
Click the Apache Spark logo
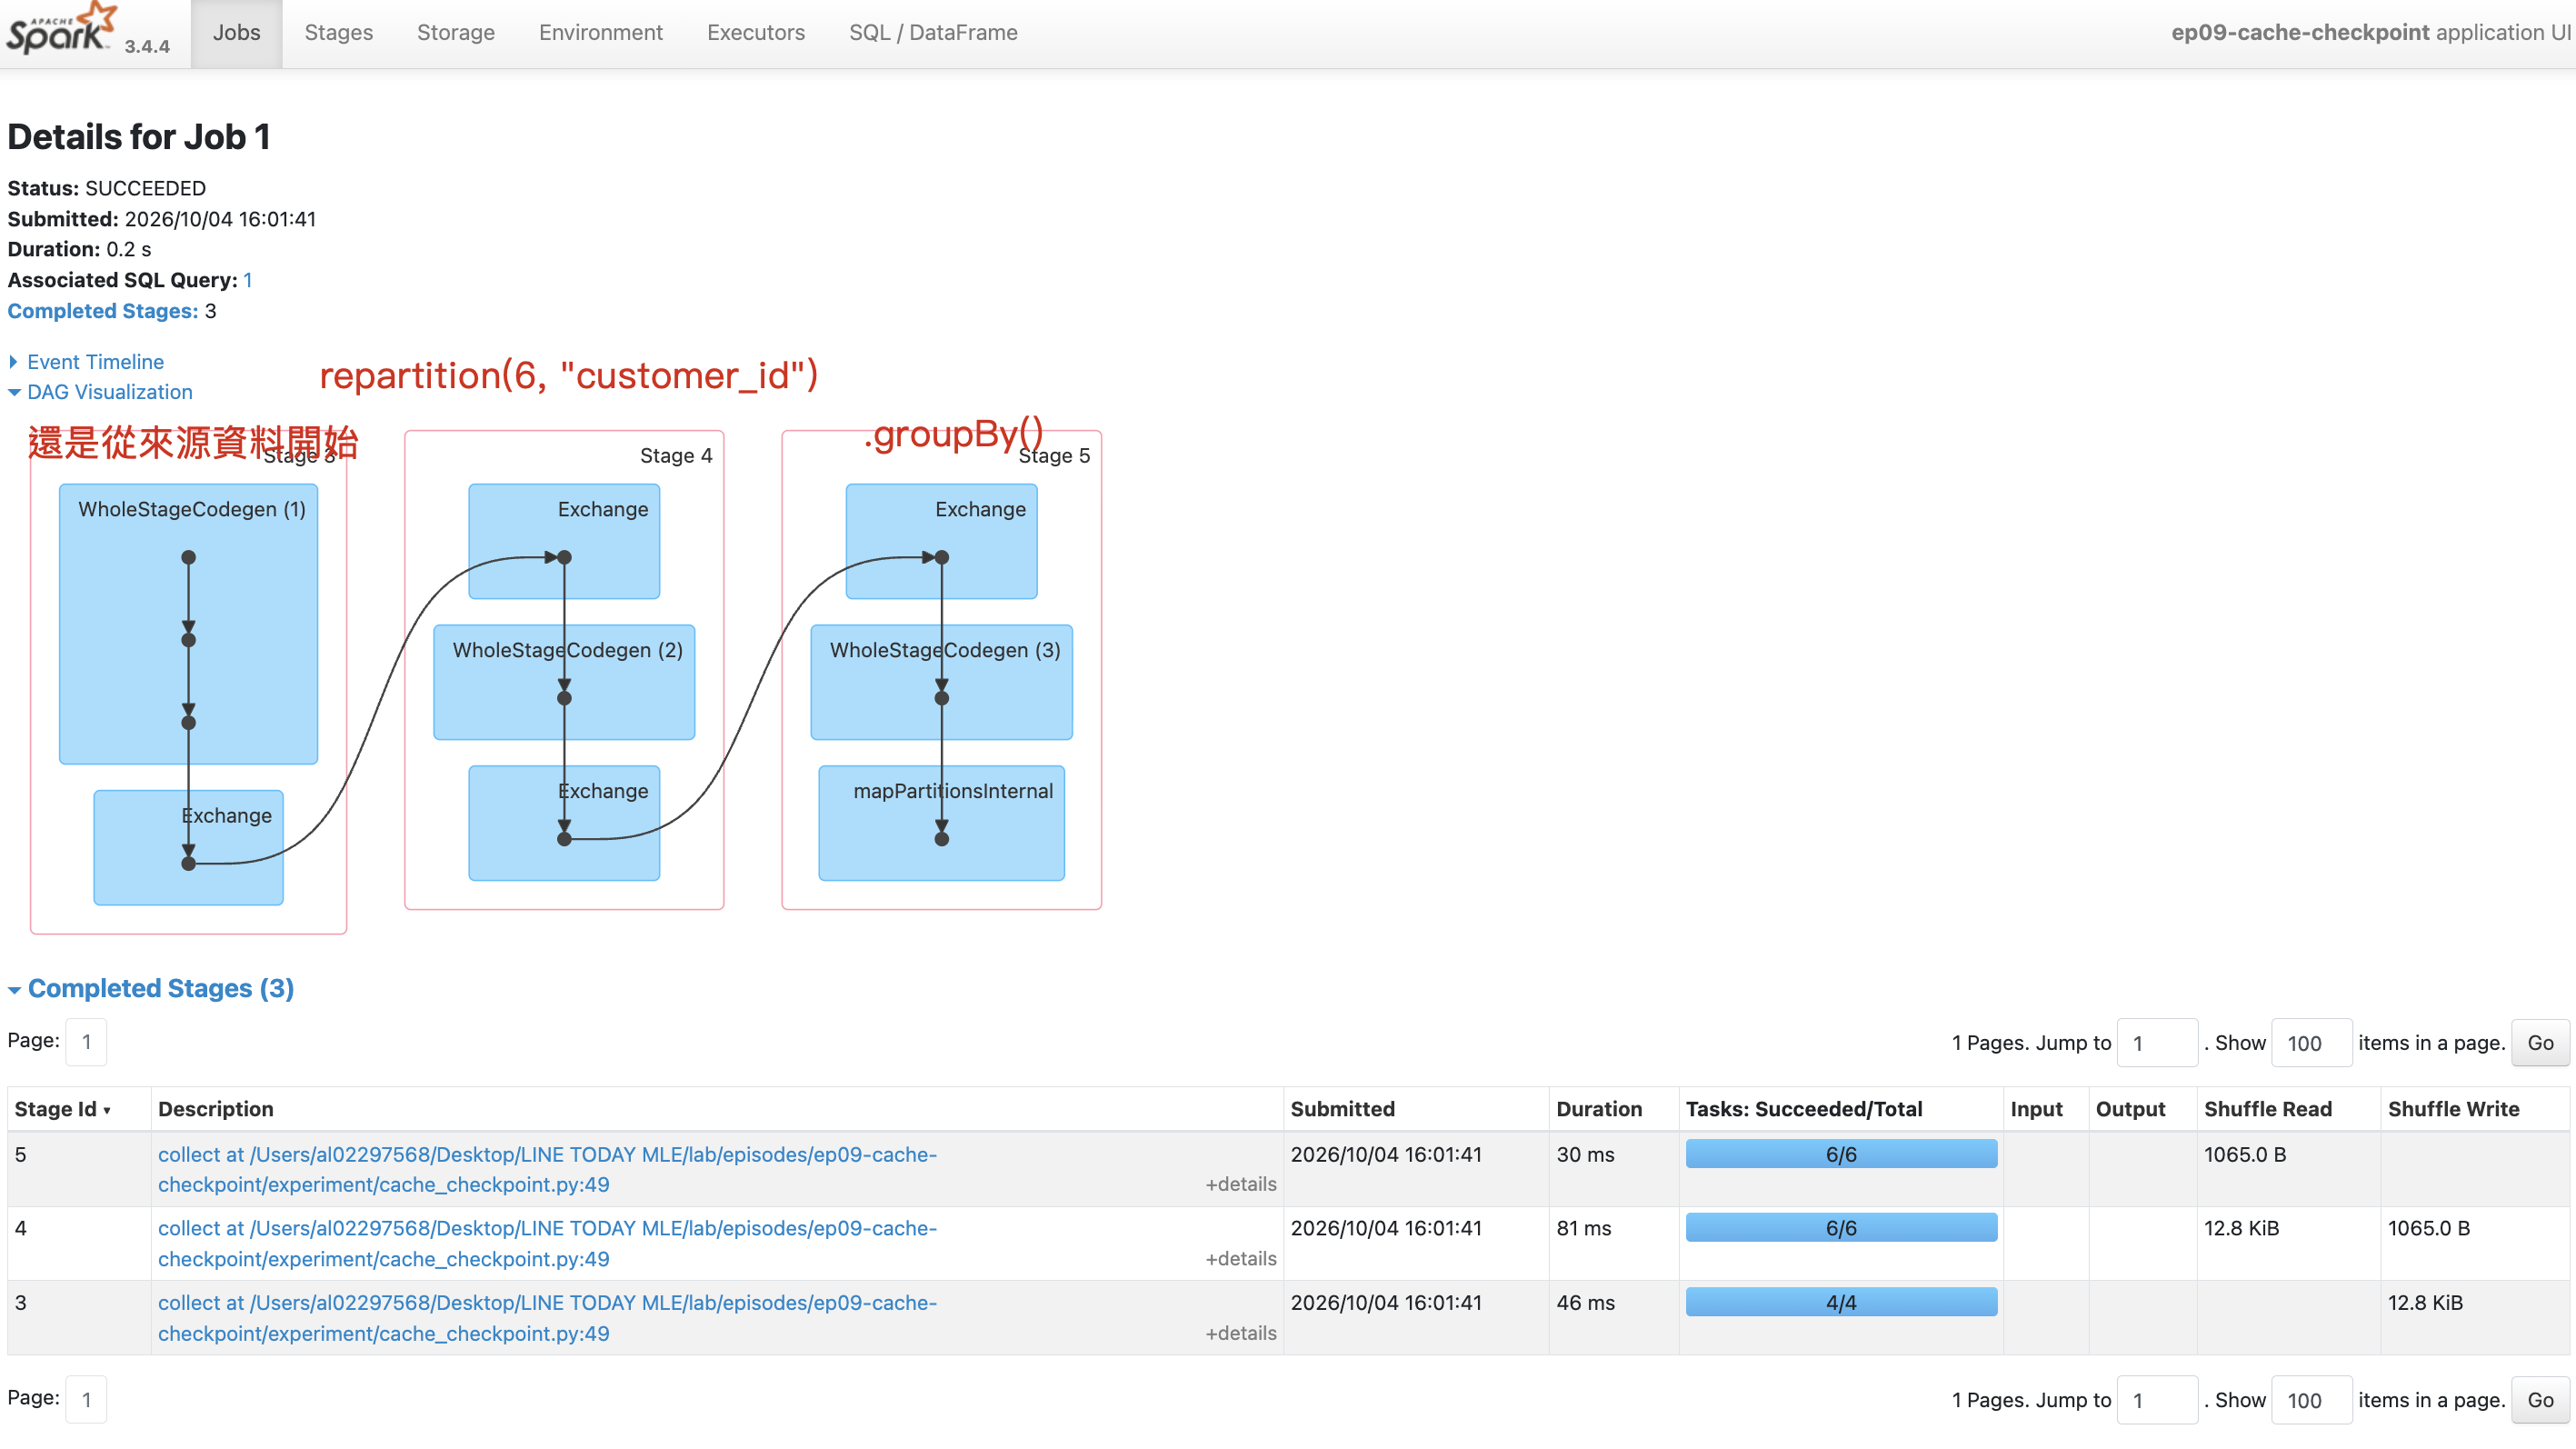tap(62, 30)
